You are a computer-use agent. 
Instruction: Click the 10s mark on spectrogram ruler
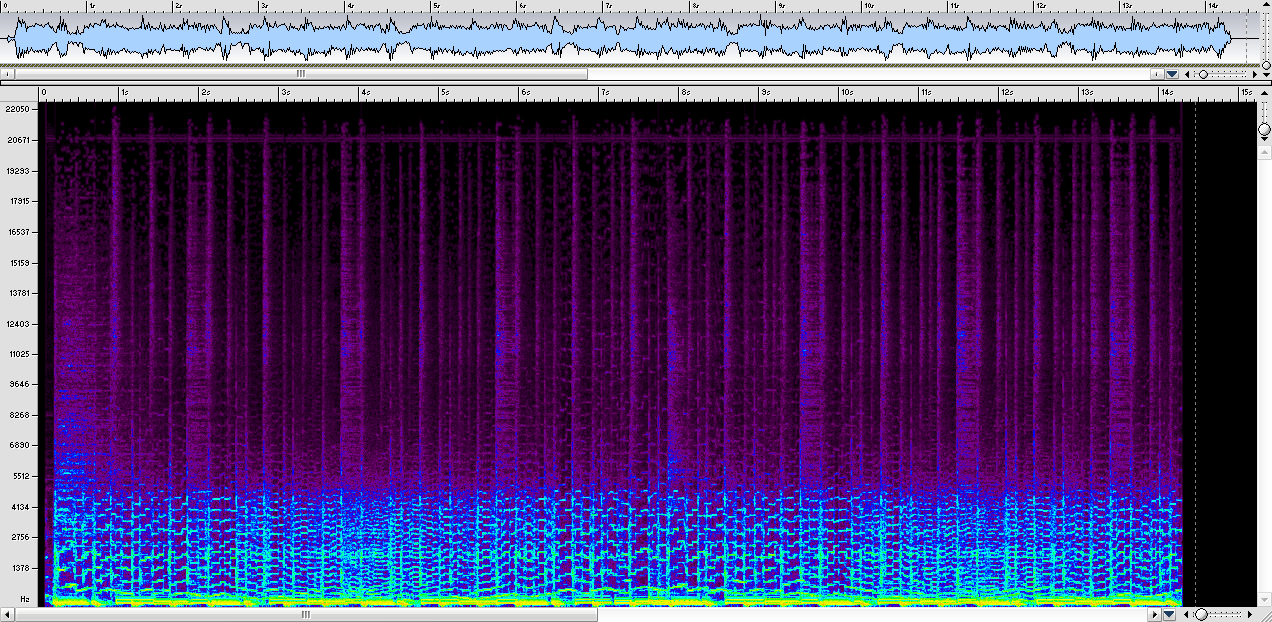847,92
